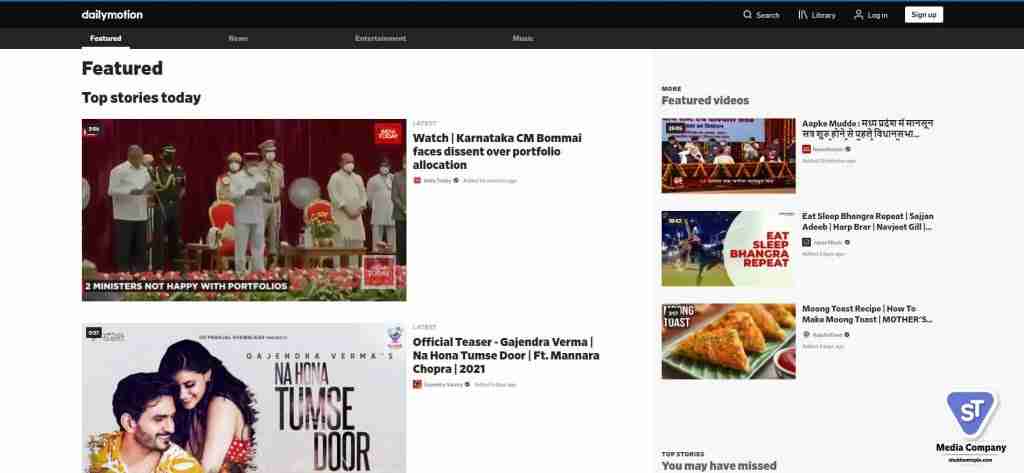The image size is (1024, 473).
Task: Open Moong Toast Recipe title link
Action: pos(867,314)
